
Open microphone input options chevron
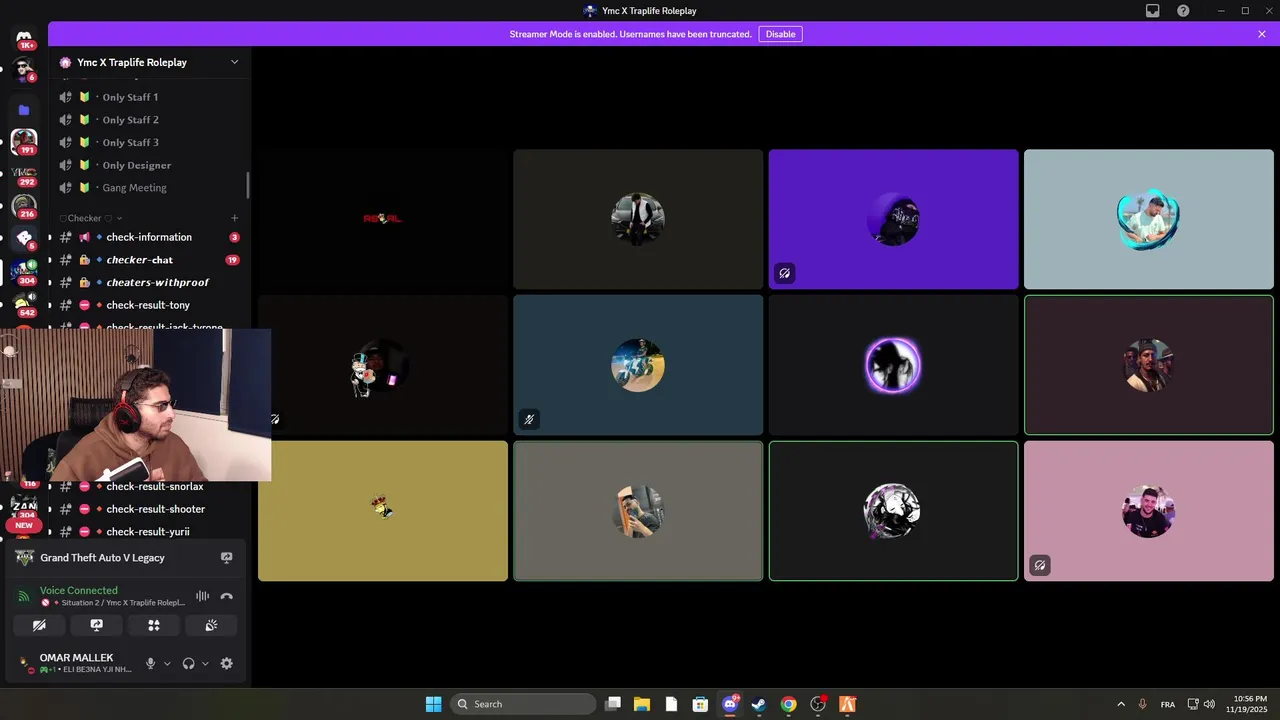point(167,664)
